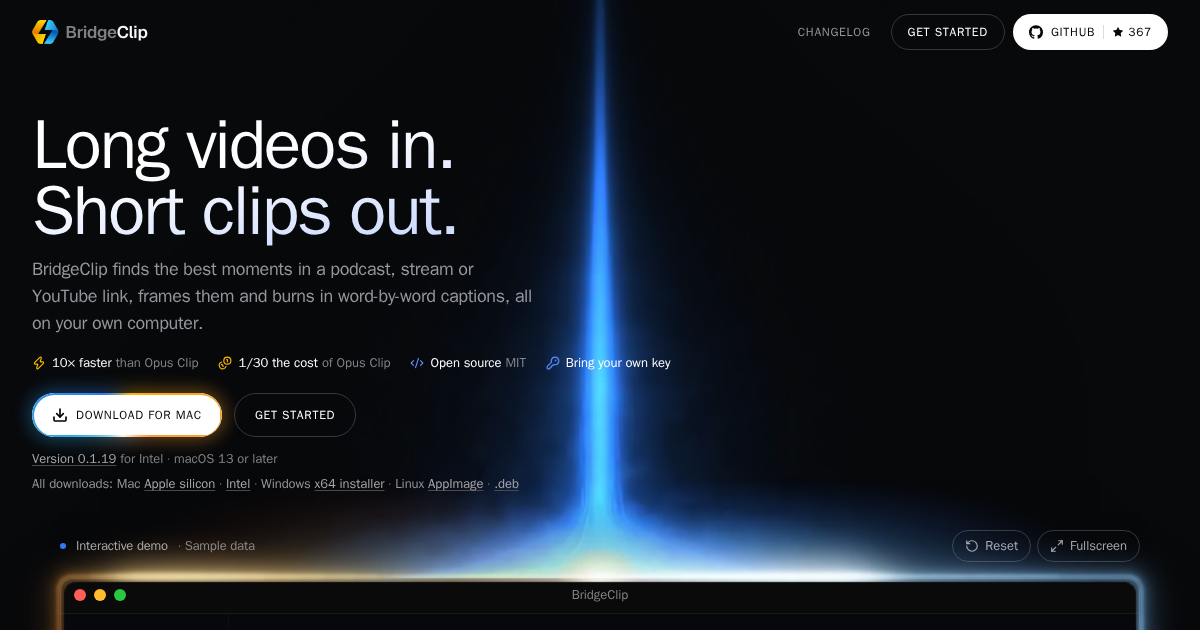Download the Linux .deb package

click(506, 484)
